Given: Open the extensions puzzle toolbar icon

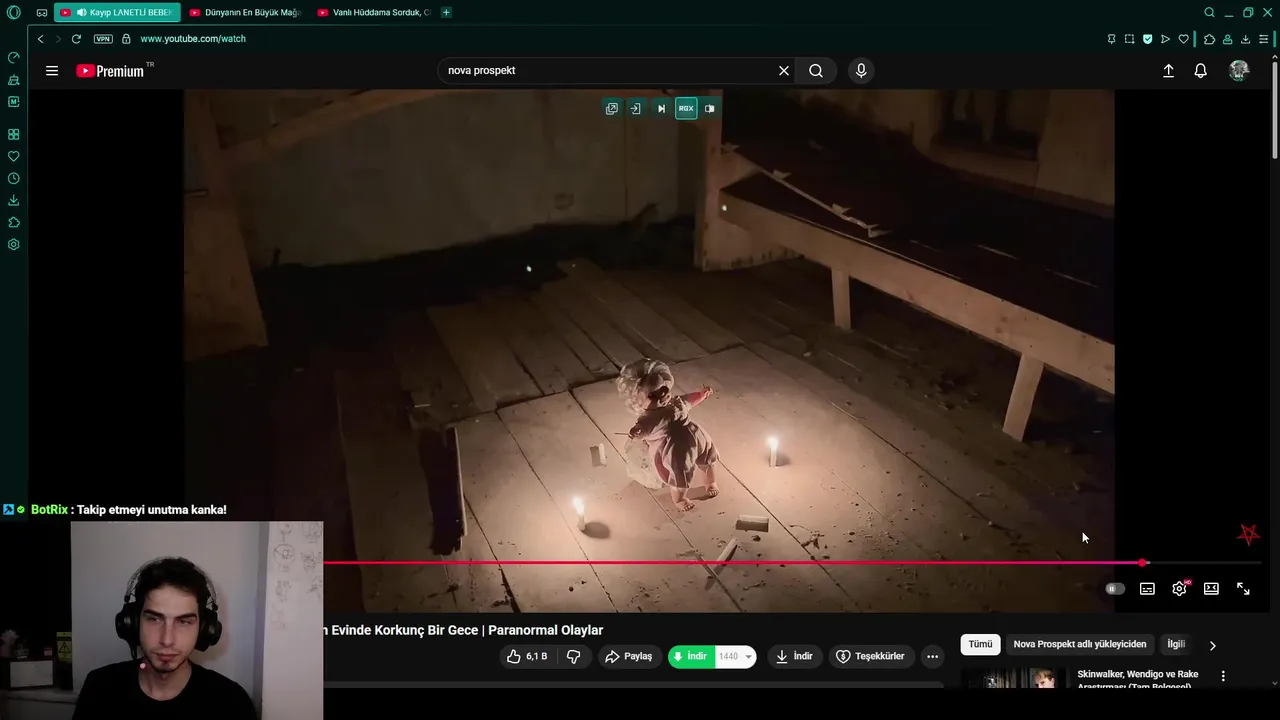Looking at the screenshot, I should pos(1209,39).
